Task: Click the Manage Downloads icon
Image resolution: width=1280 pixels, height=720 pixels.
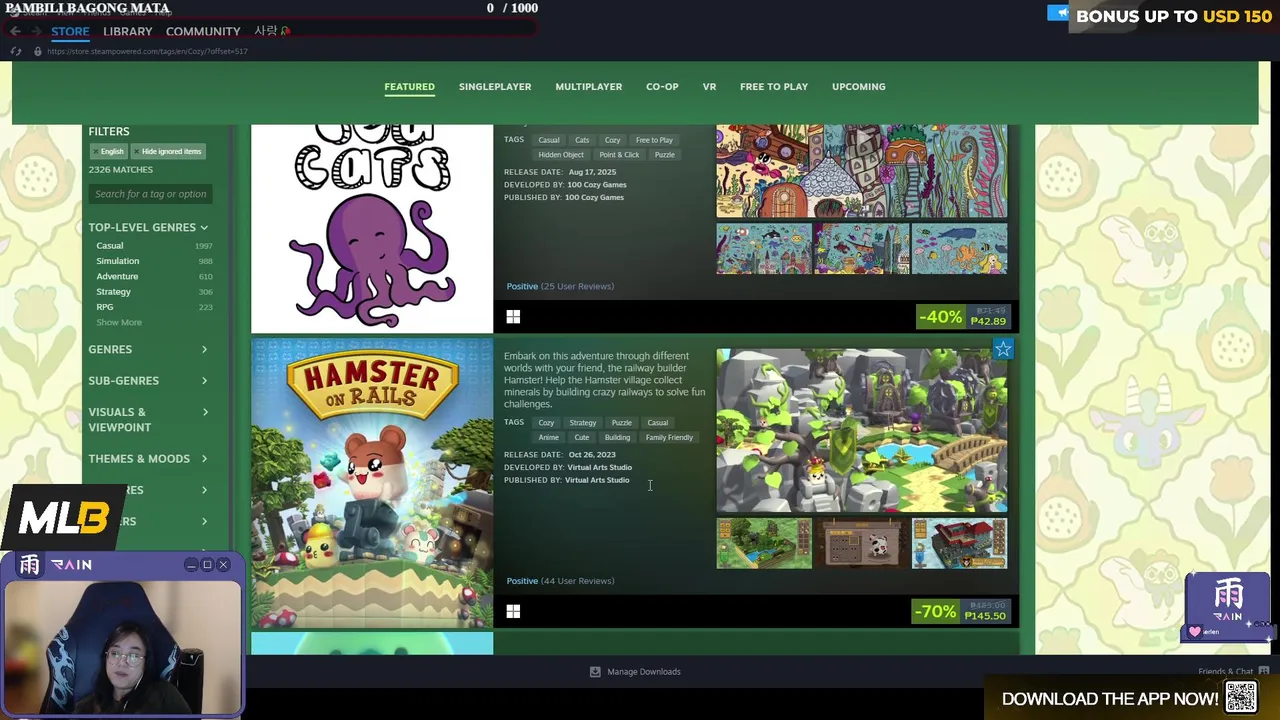Action: (x=595, y=672)
